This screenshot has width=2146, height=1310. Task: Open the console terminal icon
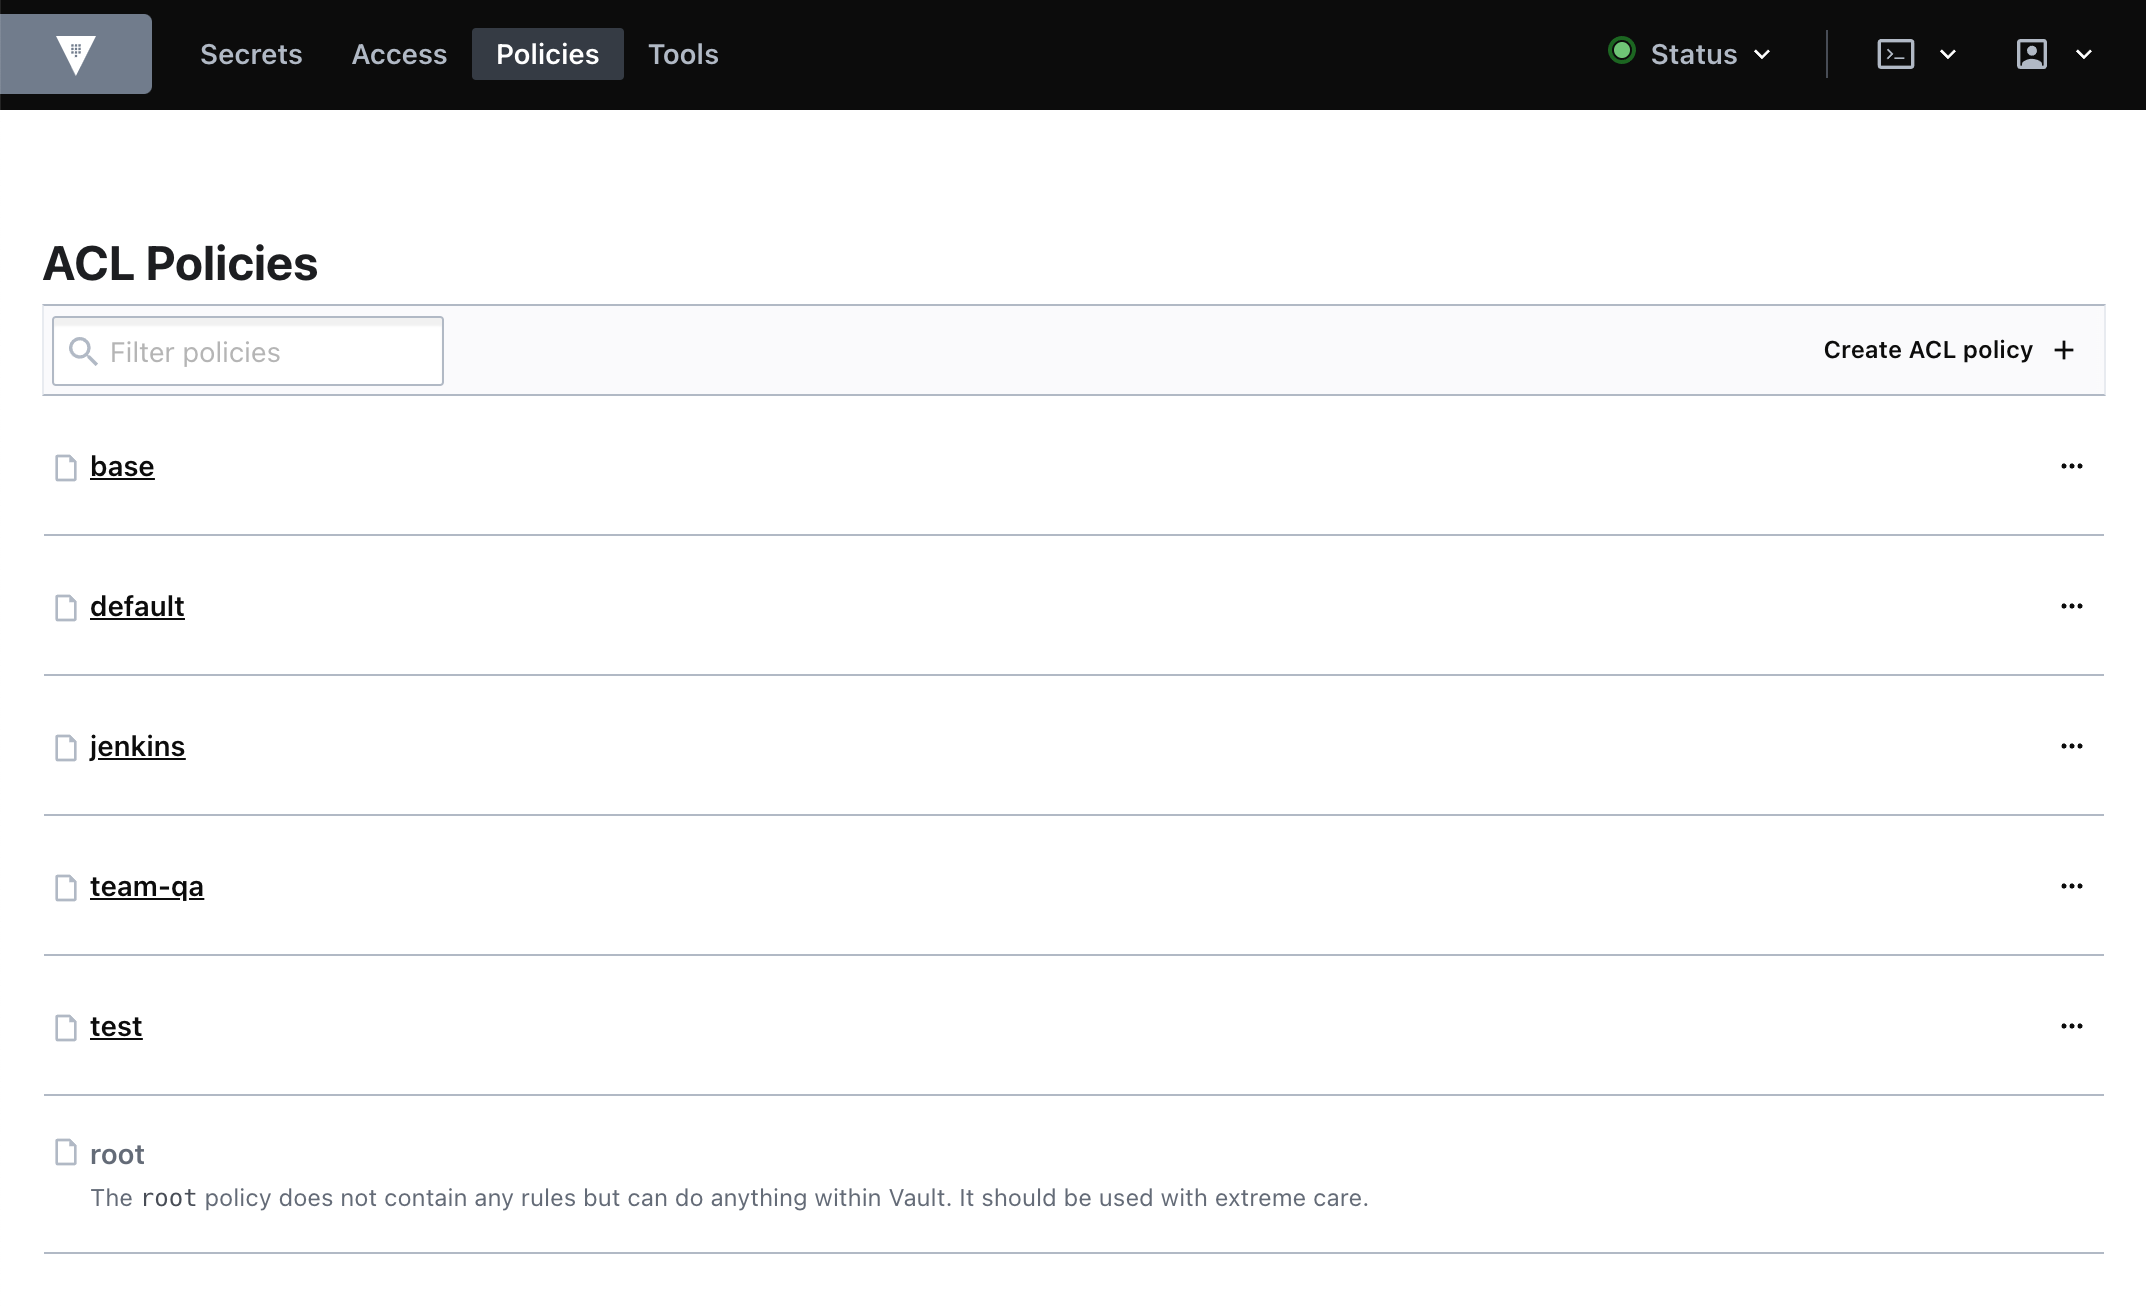(1896, 54)
